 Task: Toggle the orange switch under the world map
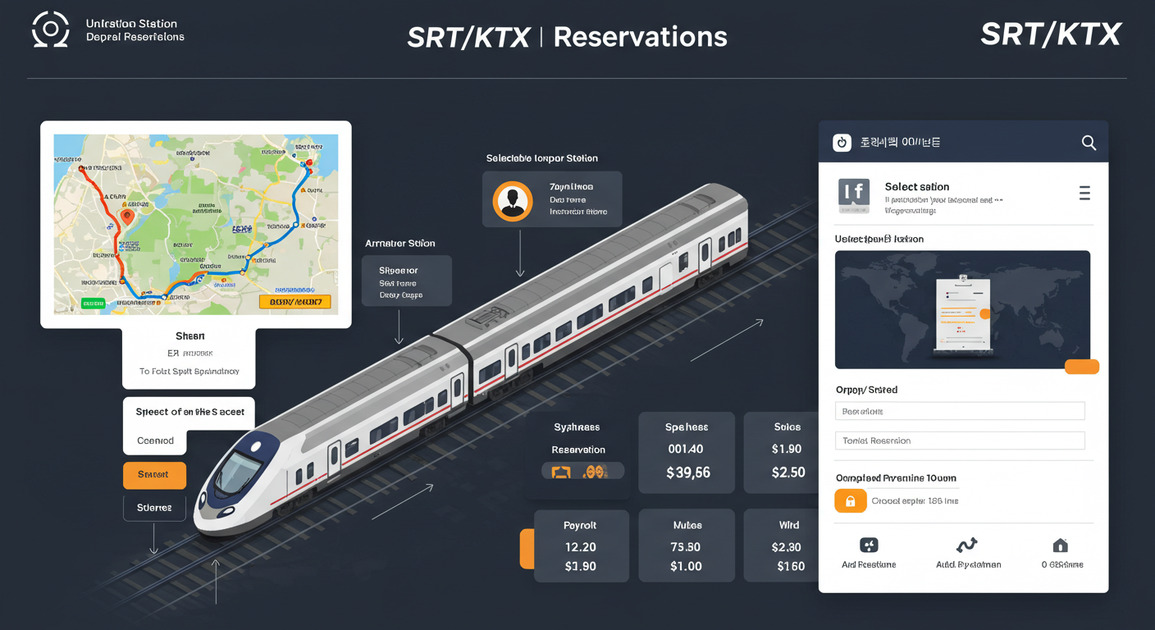point(1082,367)
